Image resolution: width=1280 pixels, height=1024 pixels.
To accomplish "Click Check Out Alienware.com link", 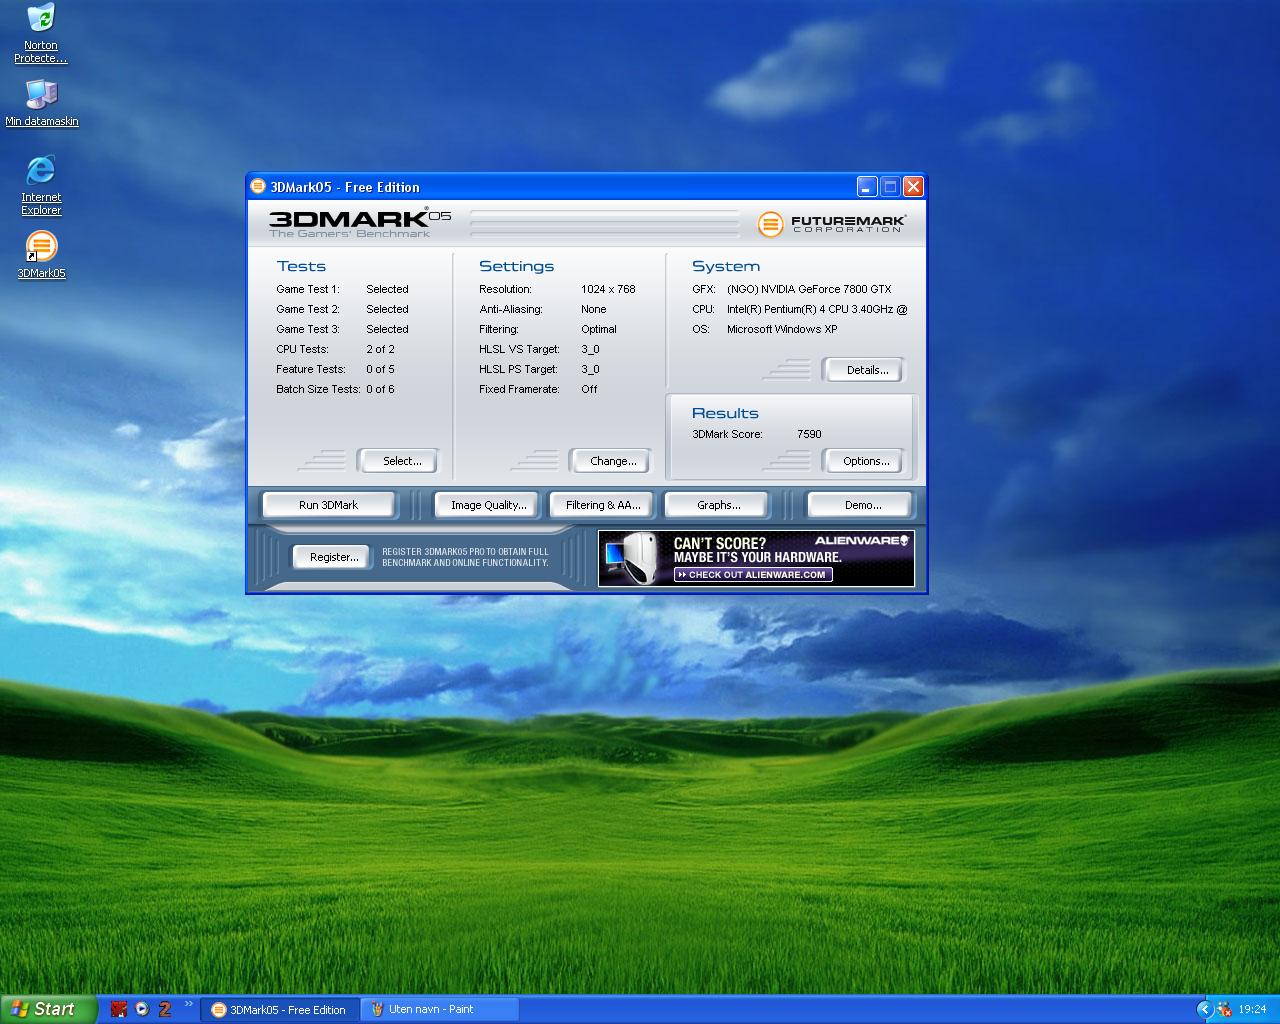I will point(753,575).
